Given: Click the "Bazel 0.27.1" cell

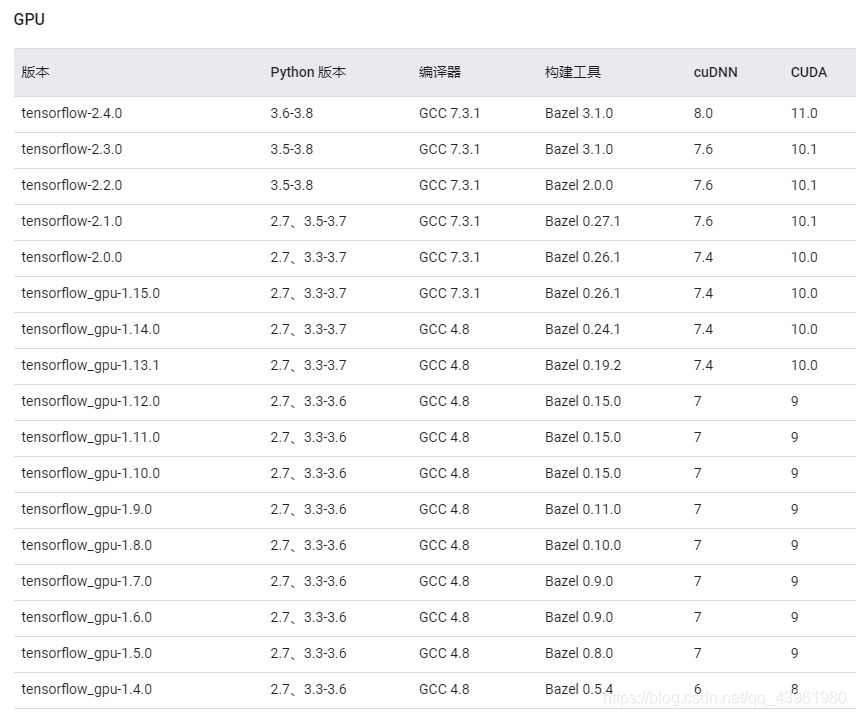Looking at the screenshot, I should point(582,221).
